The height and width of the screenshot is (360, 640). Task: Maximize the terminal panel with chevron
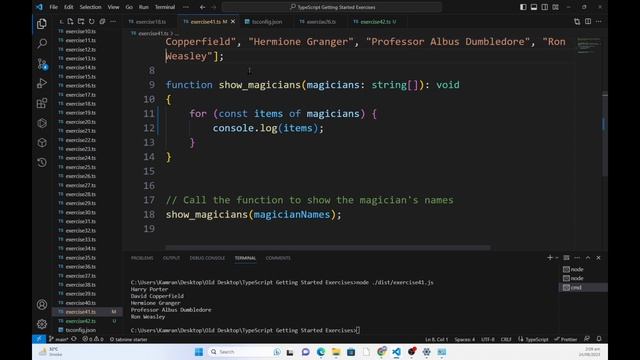(588, 258)
